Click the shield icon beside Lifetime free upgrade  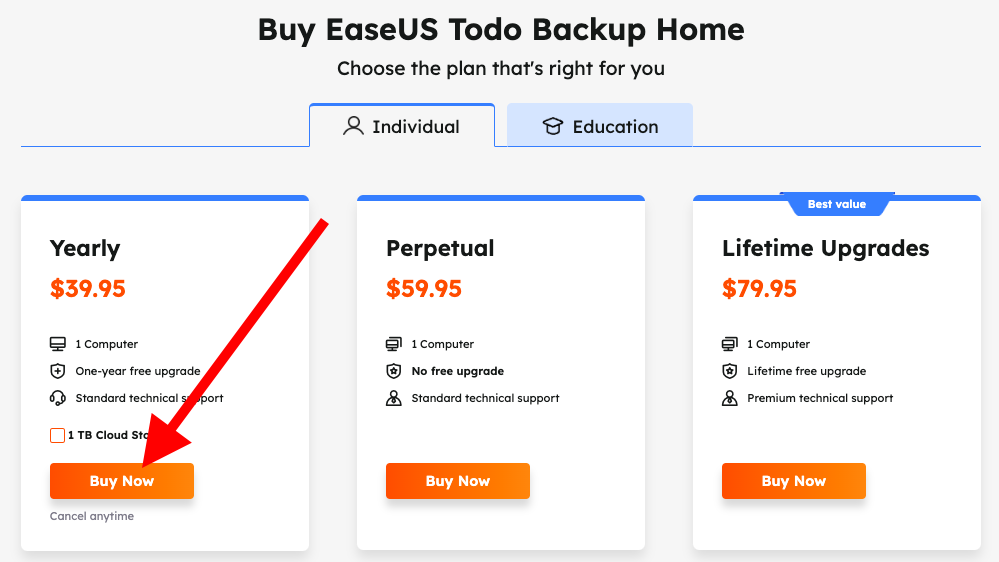730,371
